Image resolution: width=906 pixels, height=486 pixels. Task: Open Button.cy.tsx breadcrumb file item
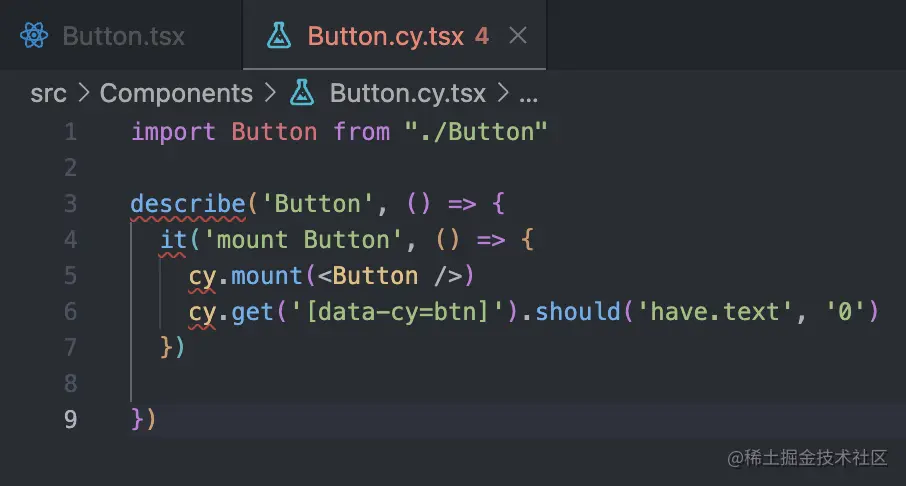click(x=407, y=93)
